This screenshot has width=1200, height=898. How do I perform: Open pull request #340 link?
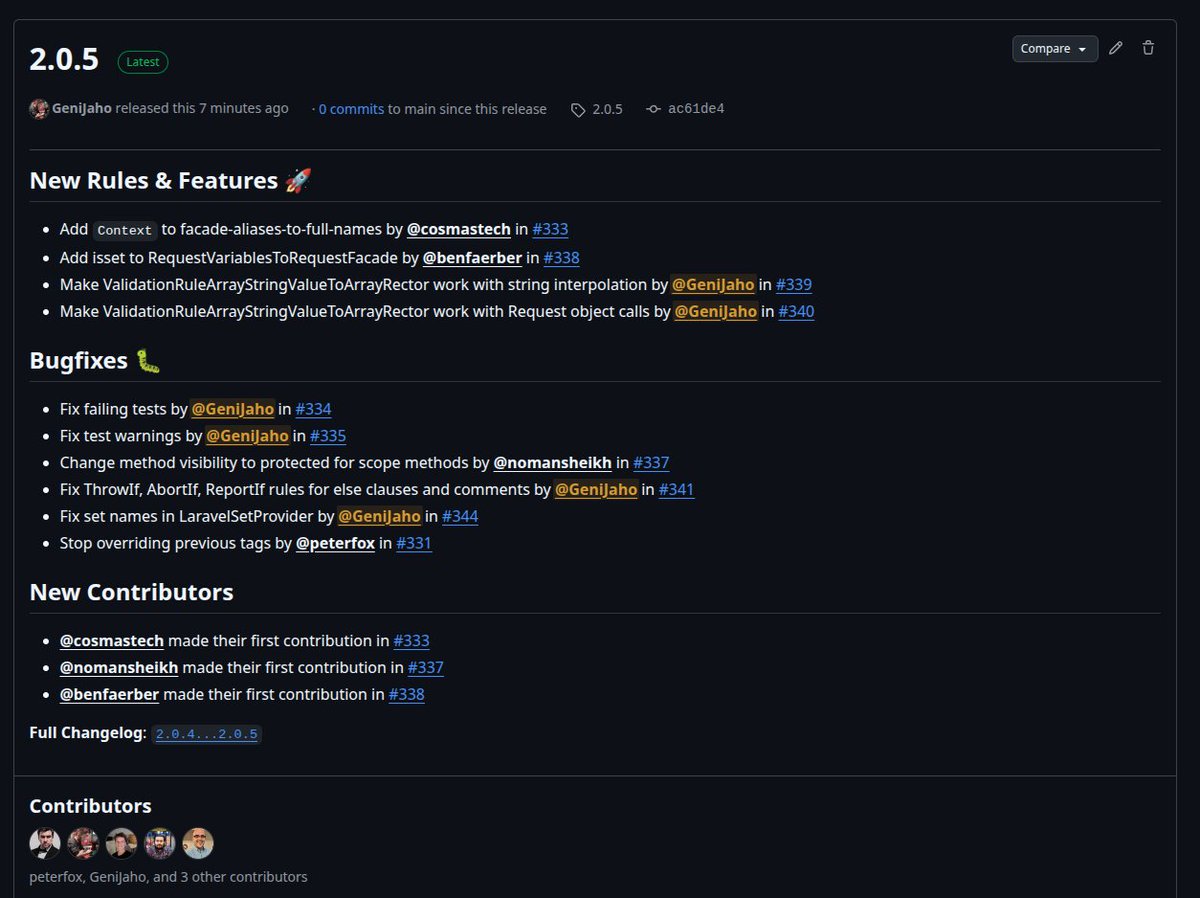796,311
